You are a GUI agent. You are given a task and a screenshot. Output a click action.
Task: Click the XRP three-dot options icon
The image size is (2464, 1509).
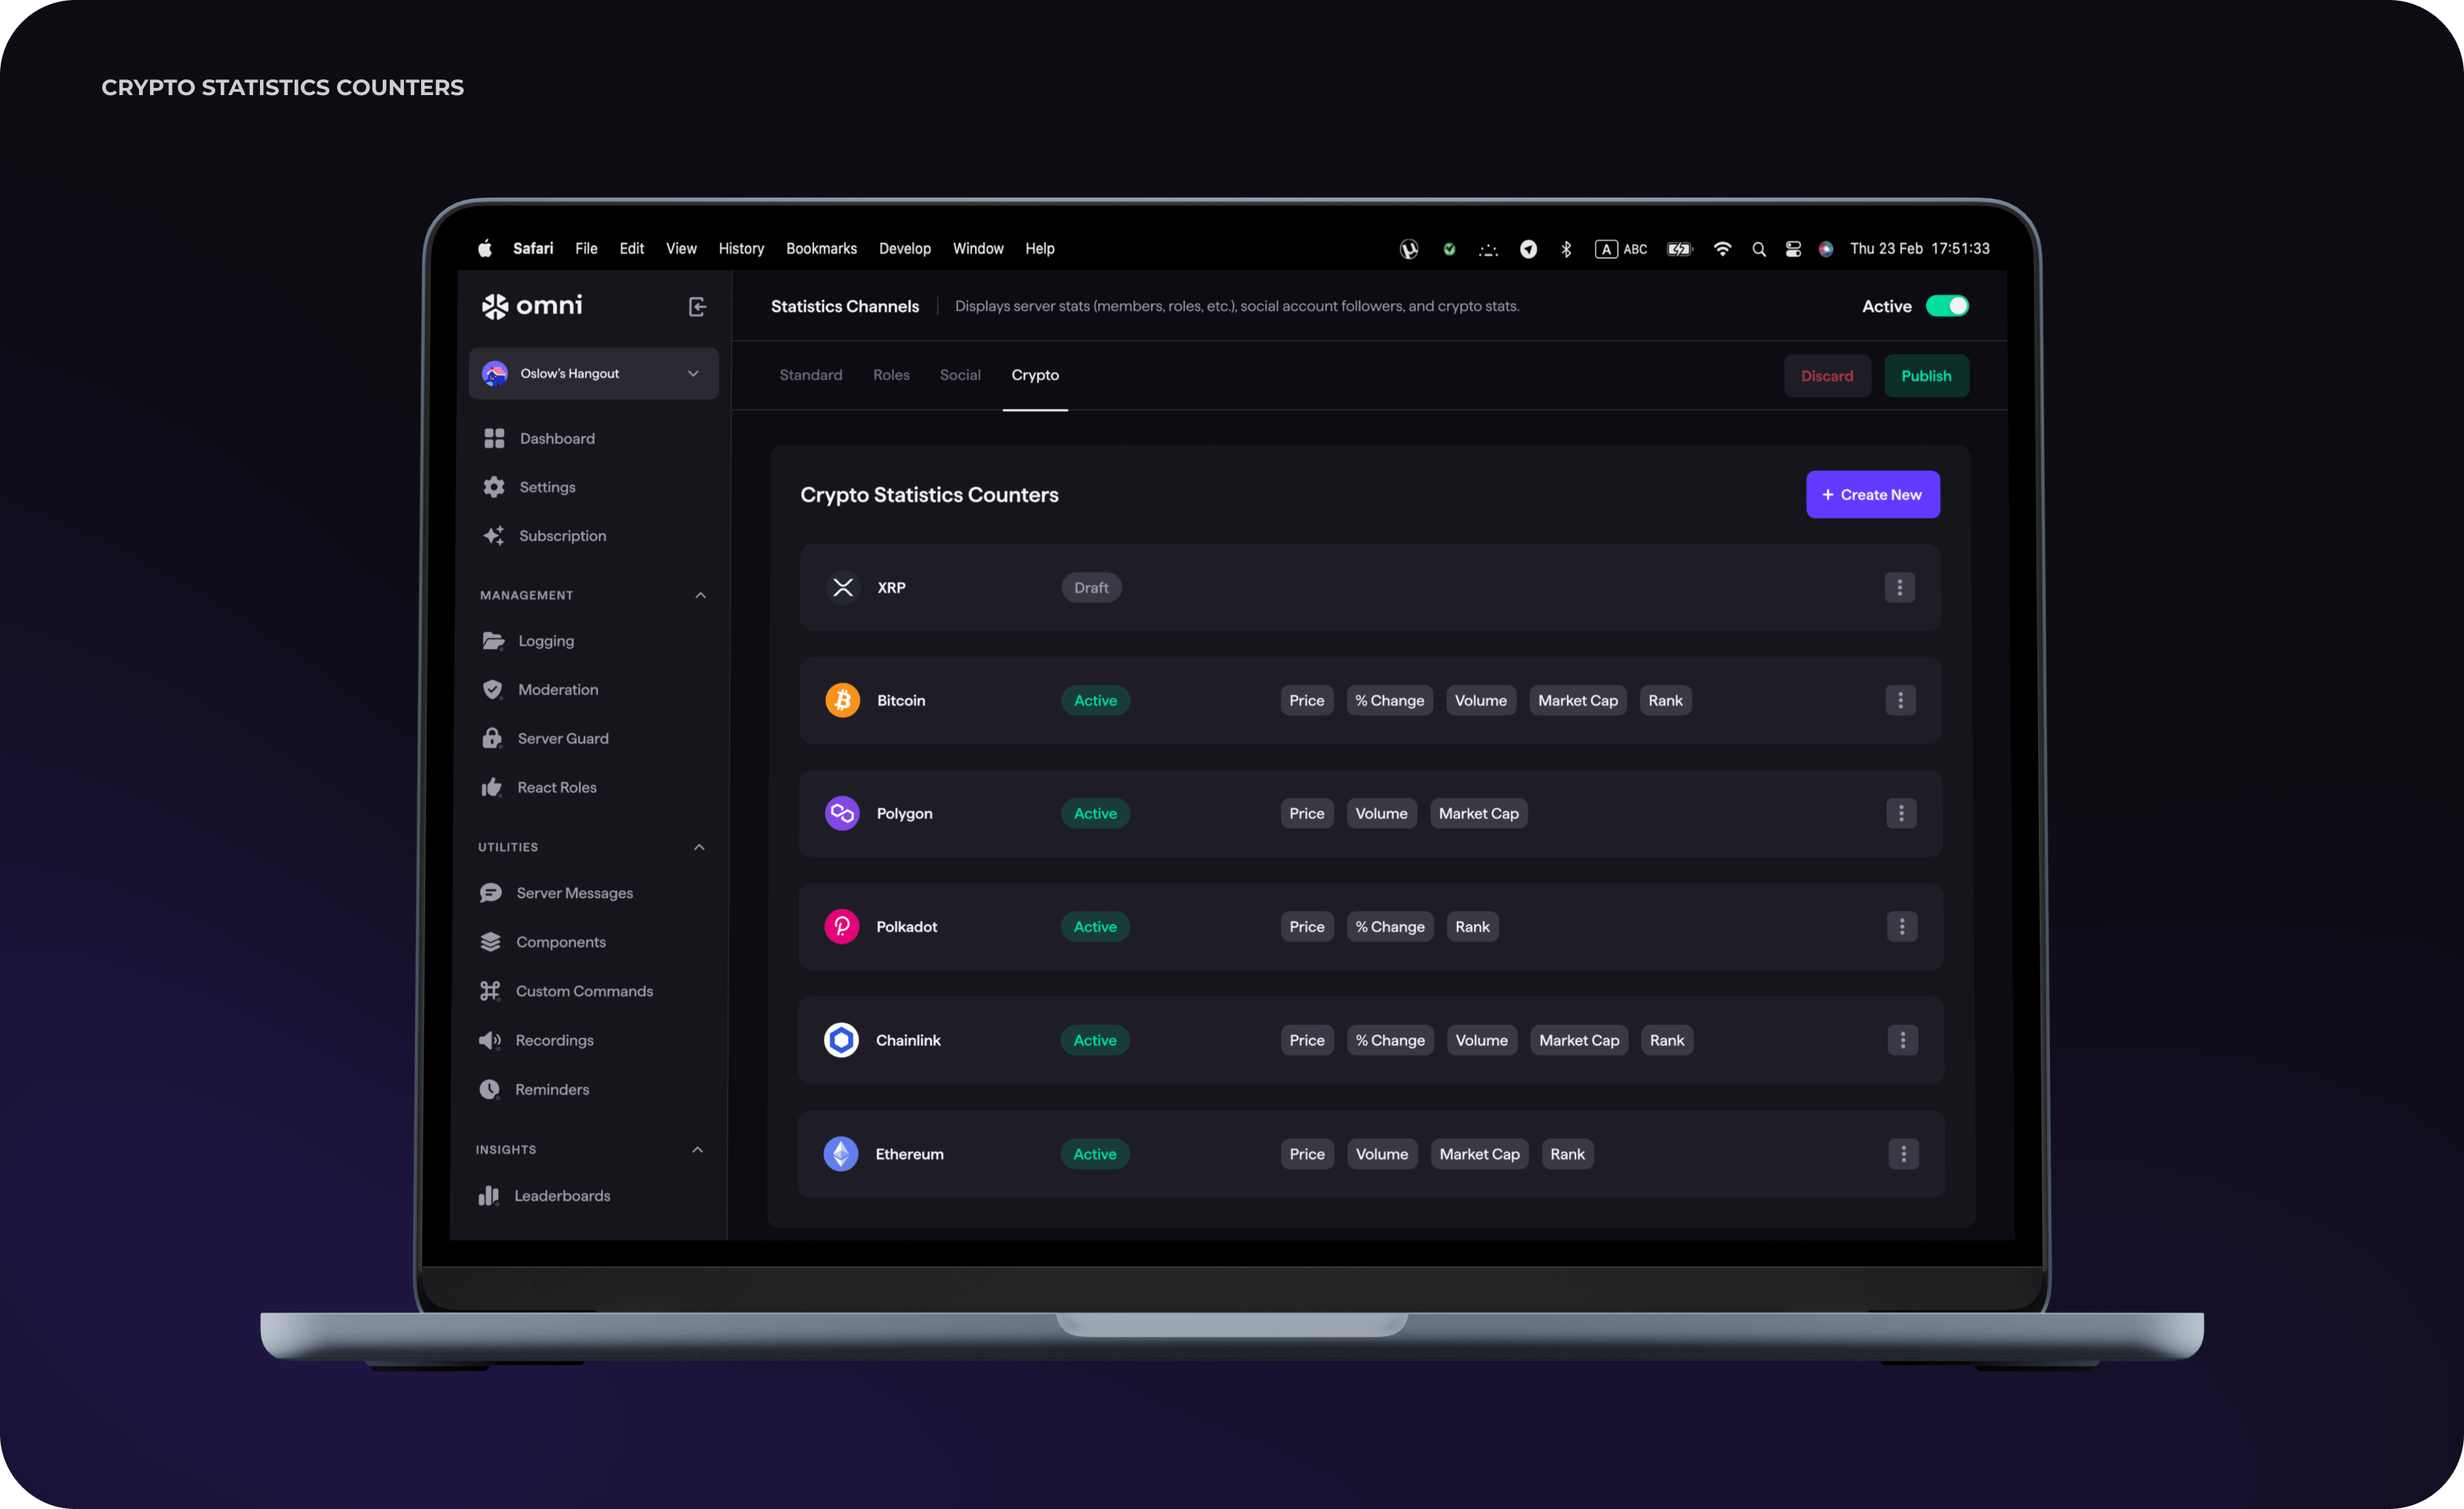click(1901, 586)
